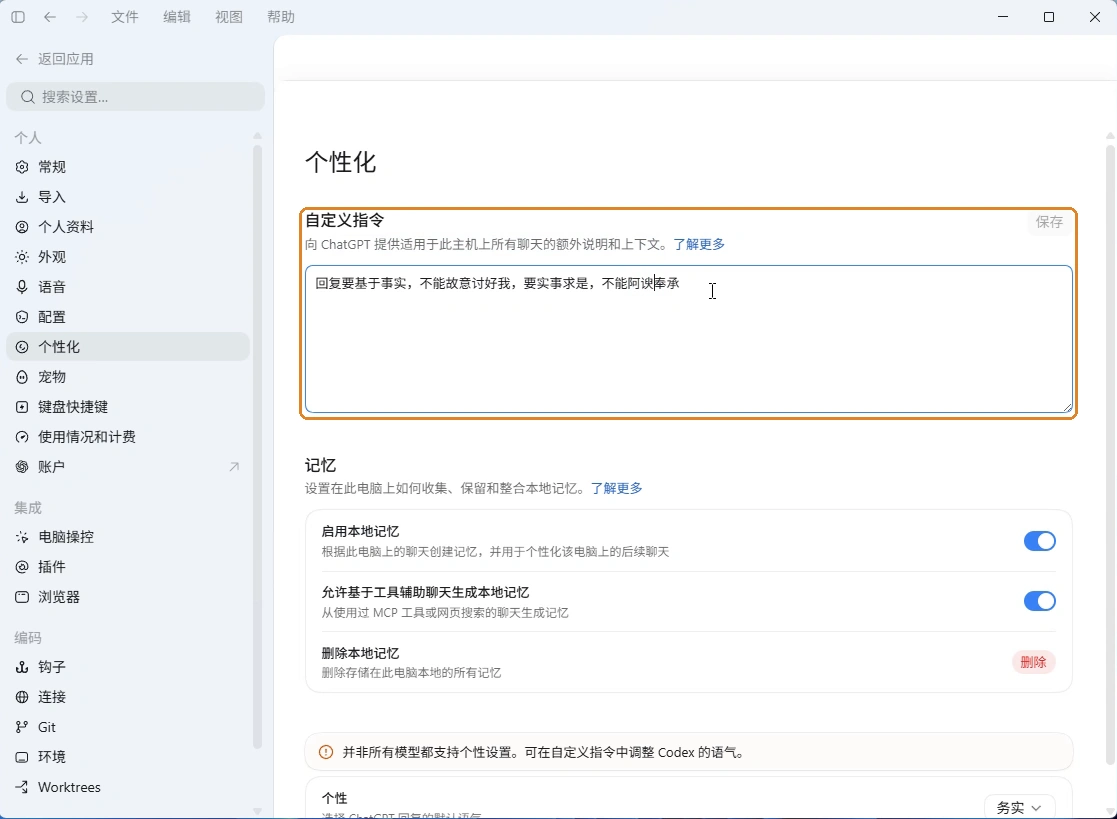Save custom instructions with 保存

click(x=1049, y=222)
